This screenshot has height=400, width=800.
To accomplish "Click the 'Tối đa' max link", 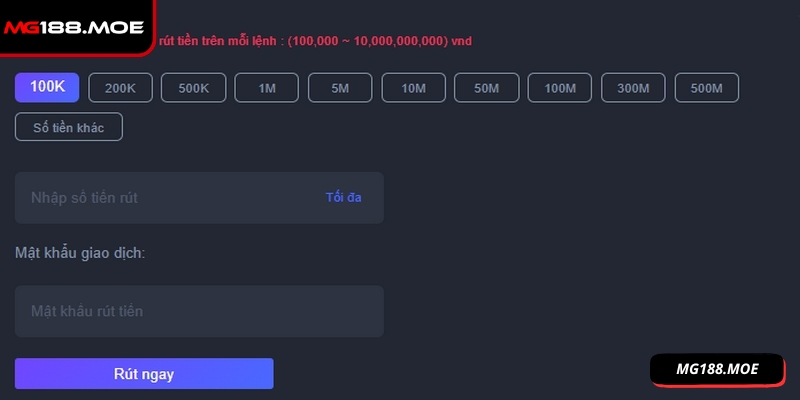I will coord(343,198).
